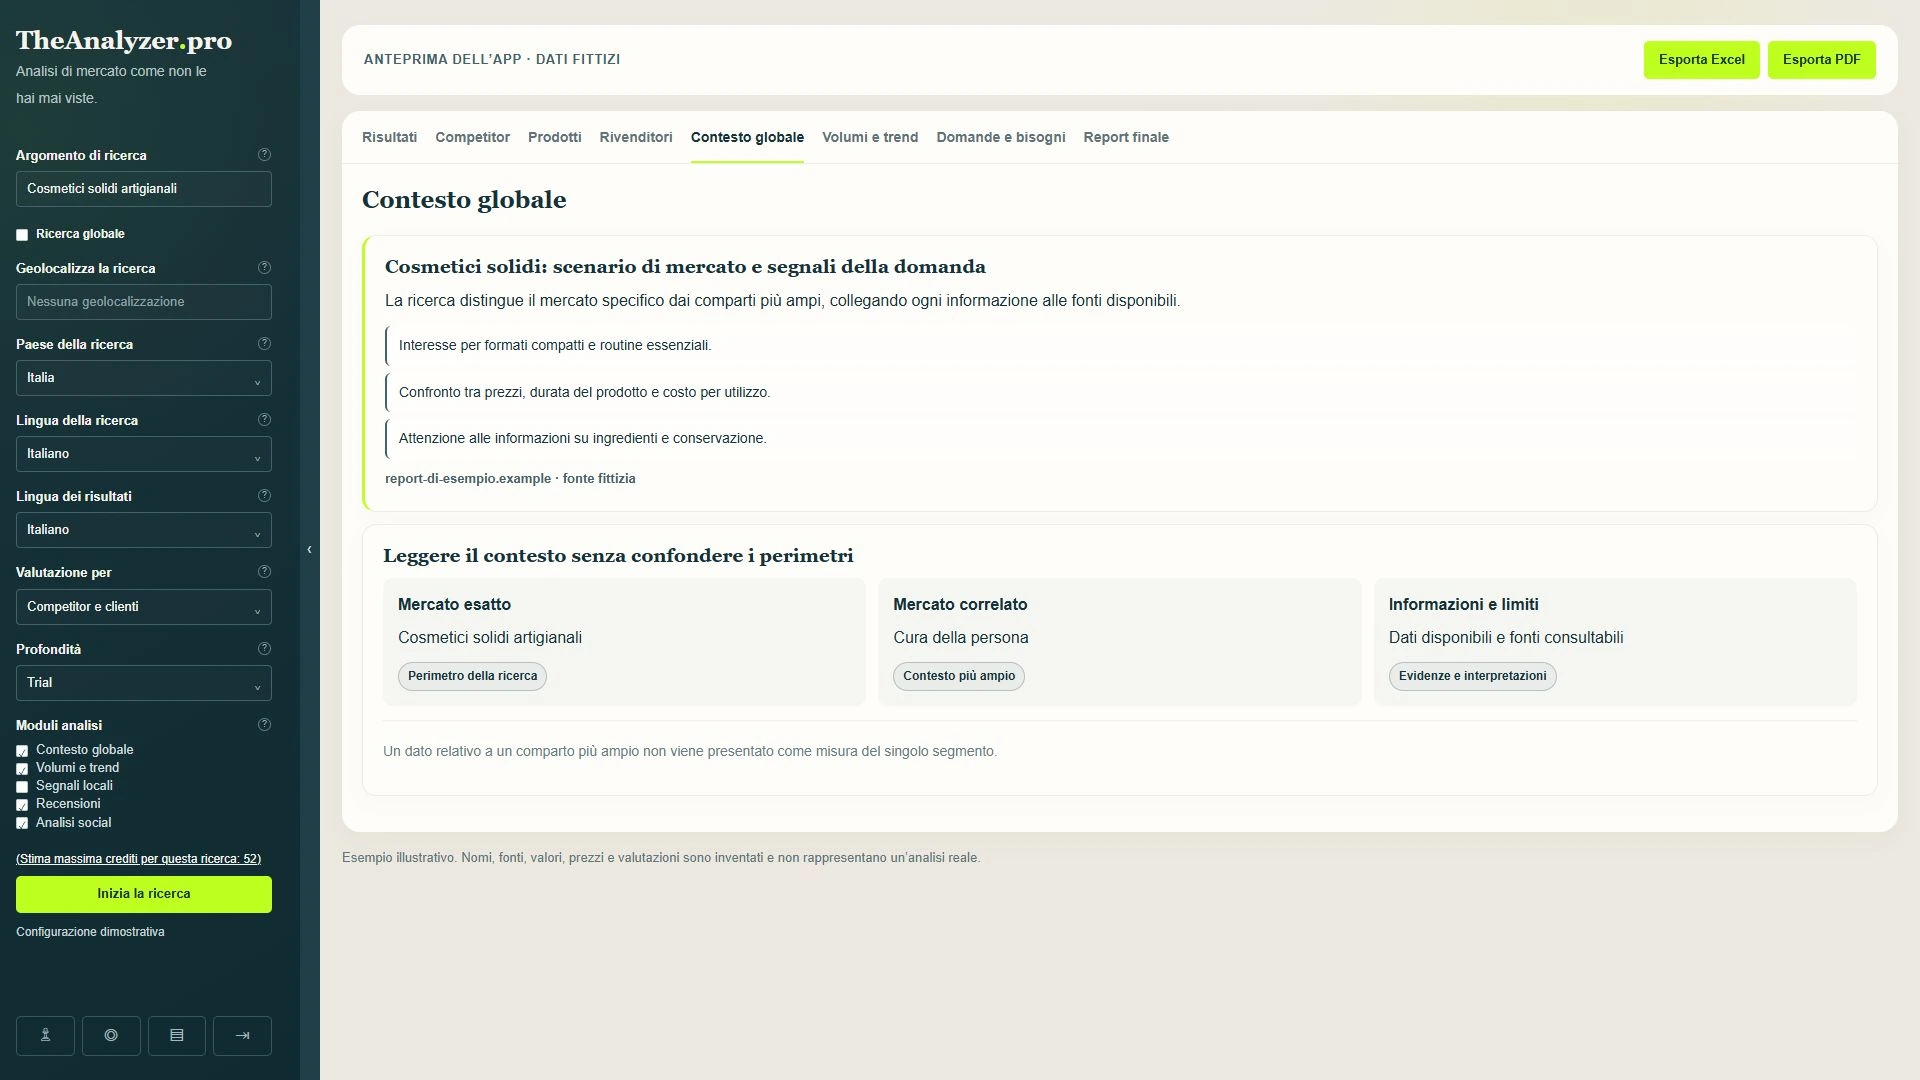1920x1080 pixels.
Task: Open the Domande e bisogni tab
Action: (1001, 138)
